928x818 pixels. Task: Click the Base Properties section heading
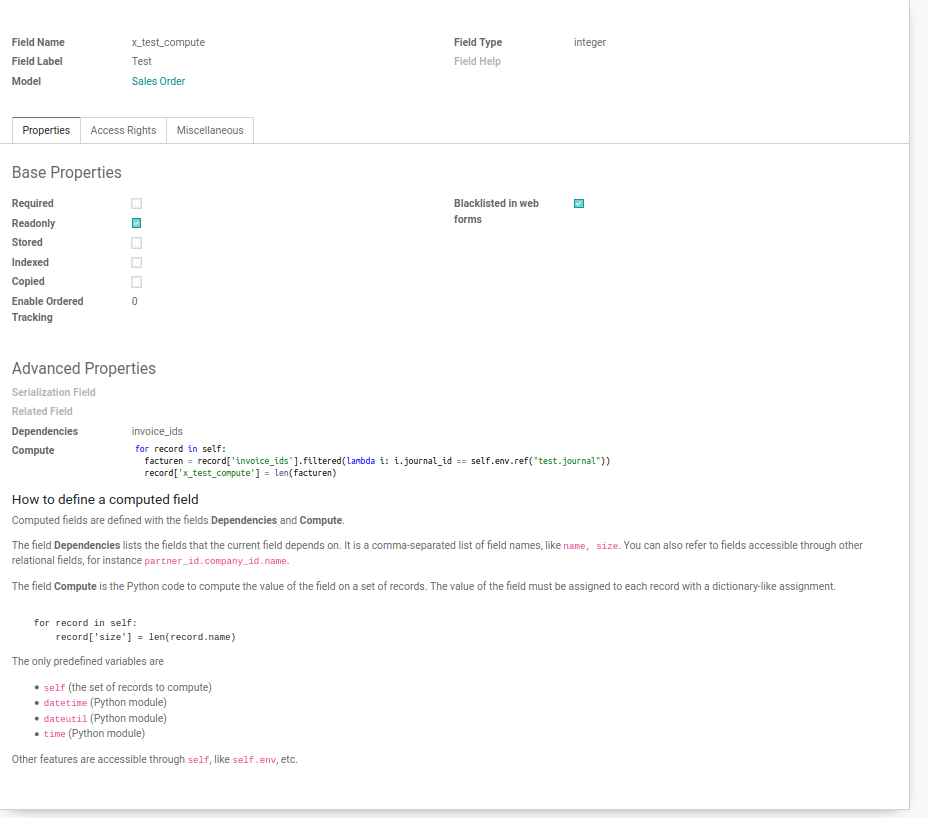coord(68,172)
